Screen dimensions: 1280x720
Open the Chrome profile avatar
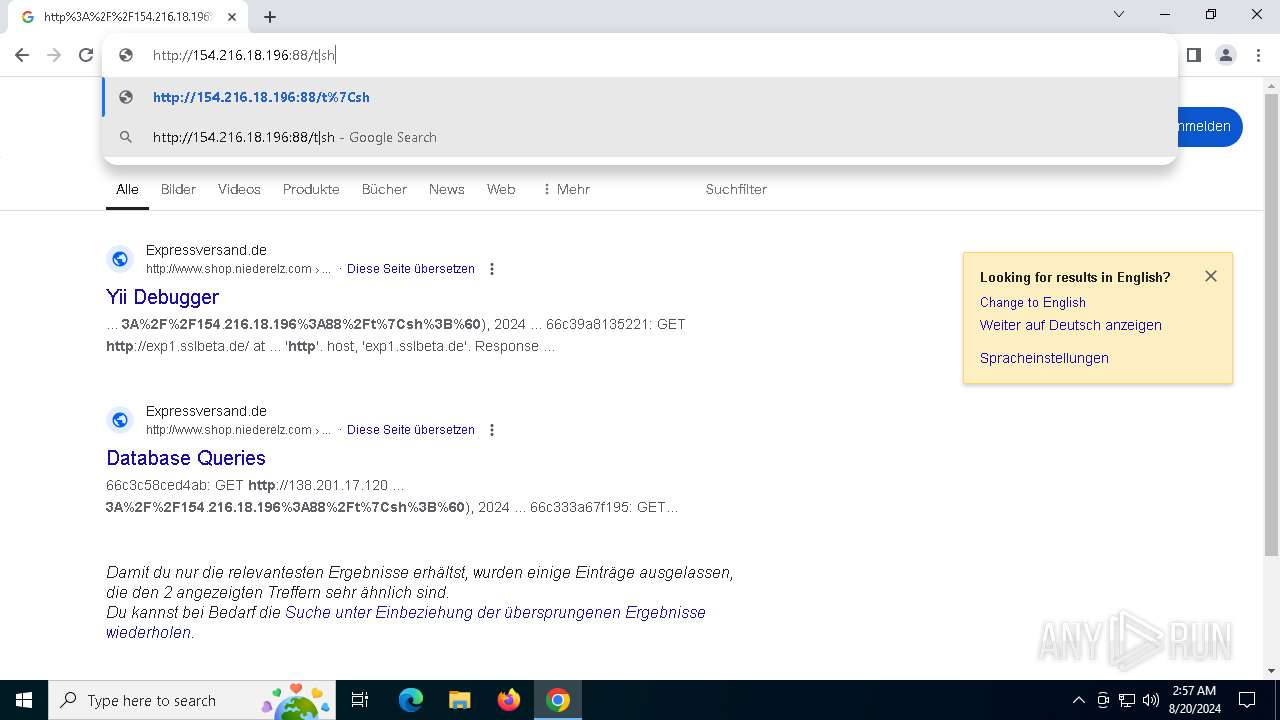point(1226,55)
